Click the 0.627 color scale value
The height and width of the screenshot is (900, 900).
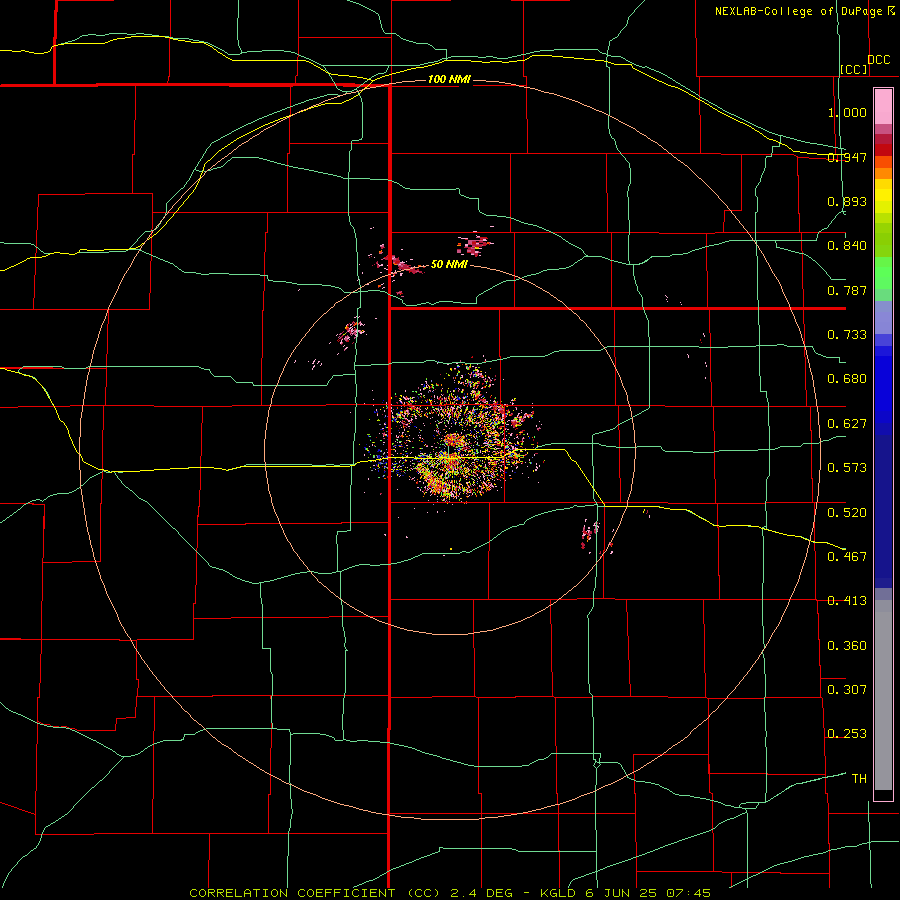point(847,424)
